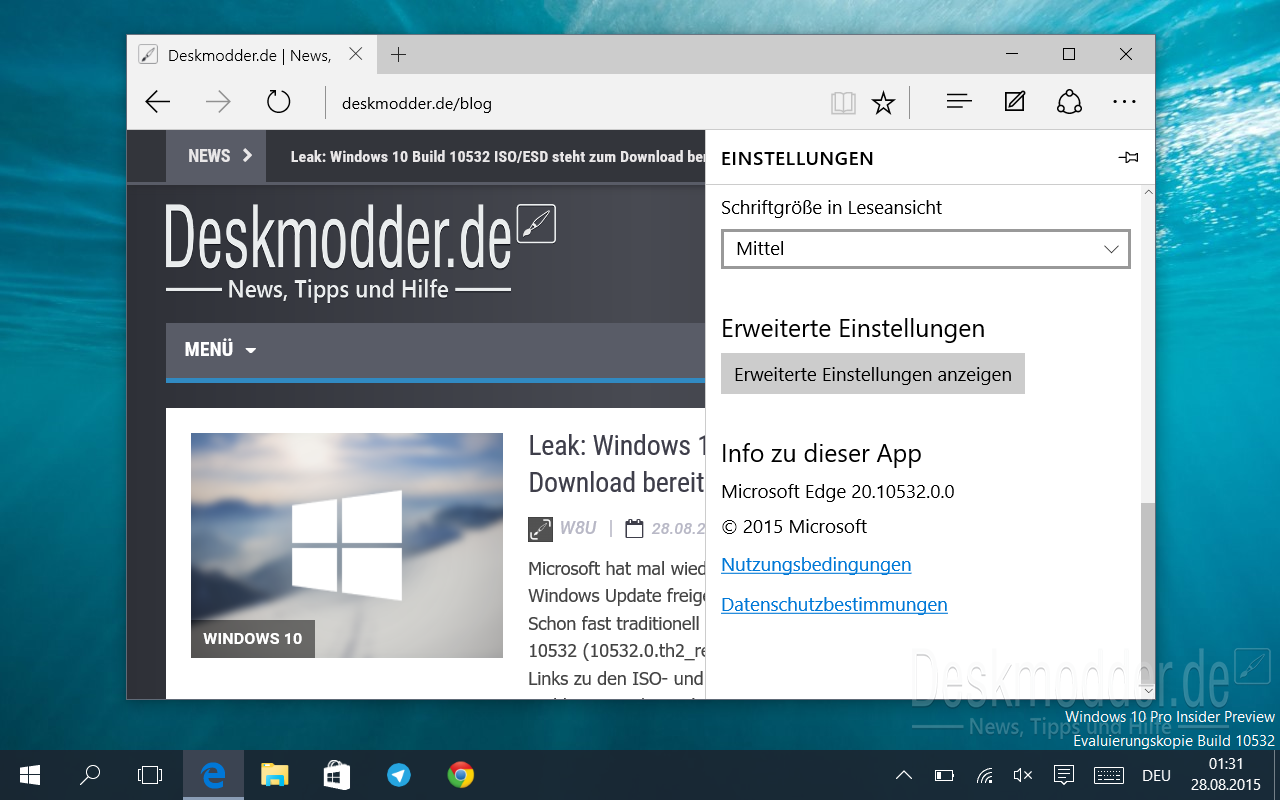Click the DEU language indicator

coord(1156,775)
